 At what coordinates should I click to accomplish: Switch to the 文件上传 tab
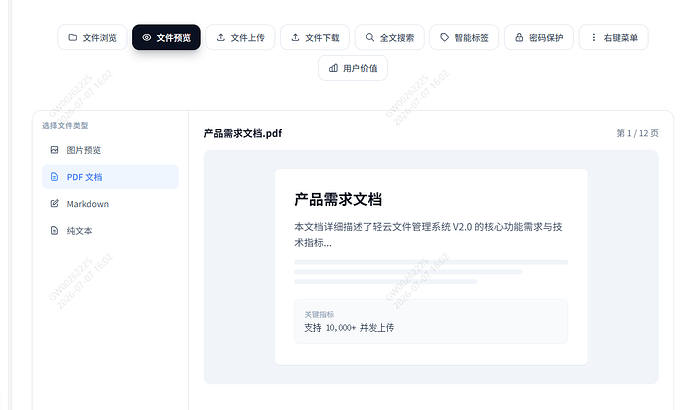240,37
